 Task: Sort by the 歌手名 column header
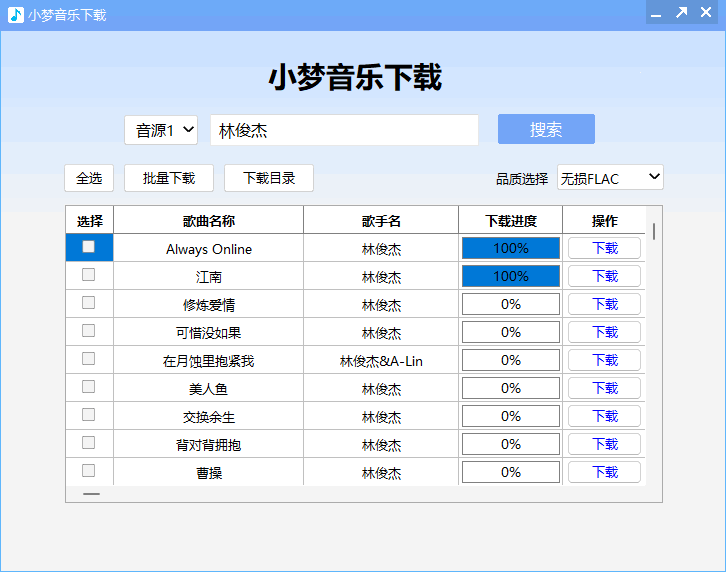(381, 221)
